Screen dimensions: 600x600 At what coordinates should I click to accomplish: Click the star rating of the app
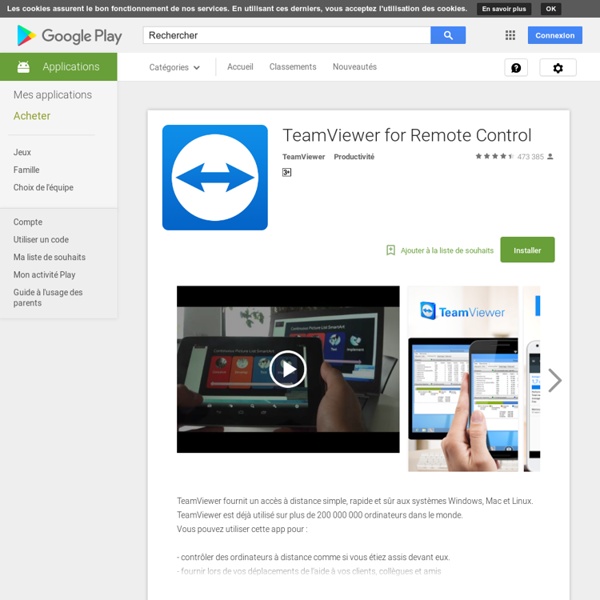tap(494, 157)
